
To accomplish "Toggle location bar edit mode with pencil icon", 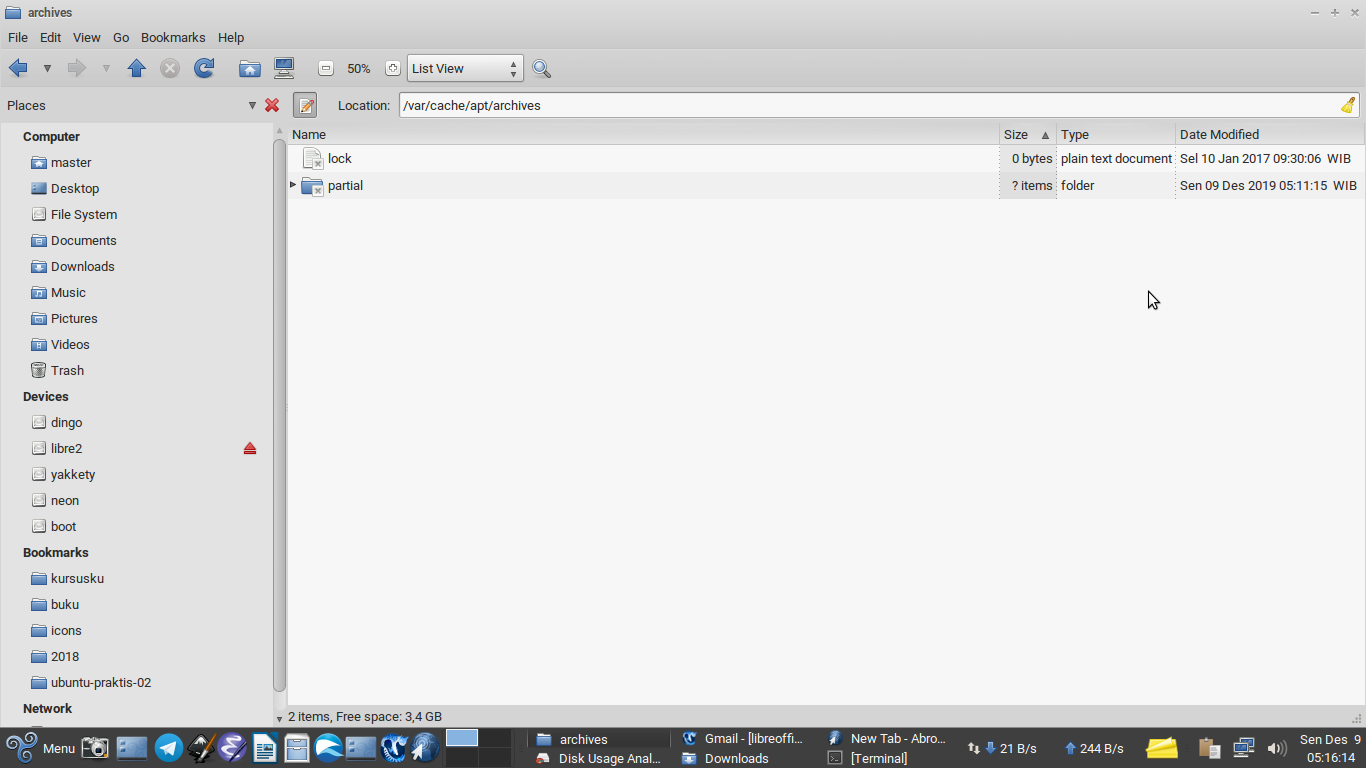I will [x=305, y=105].
